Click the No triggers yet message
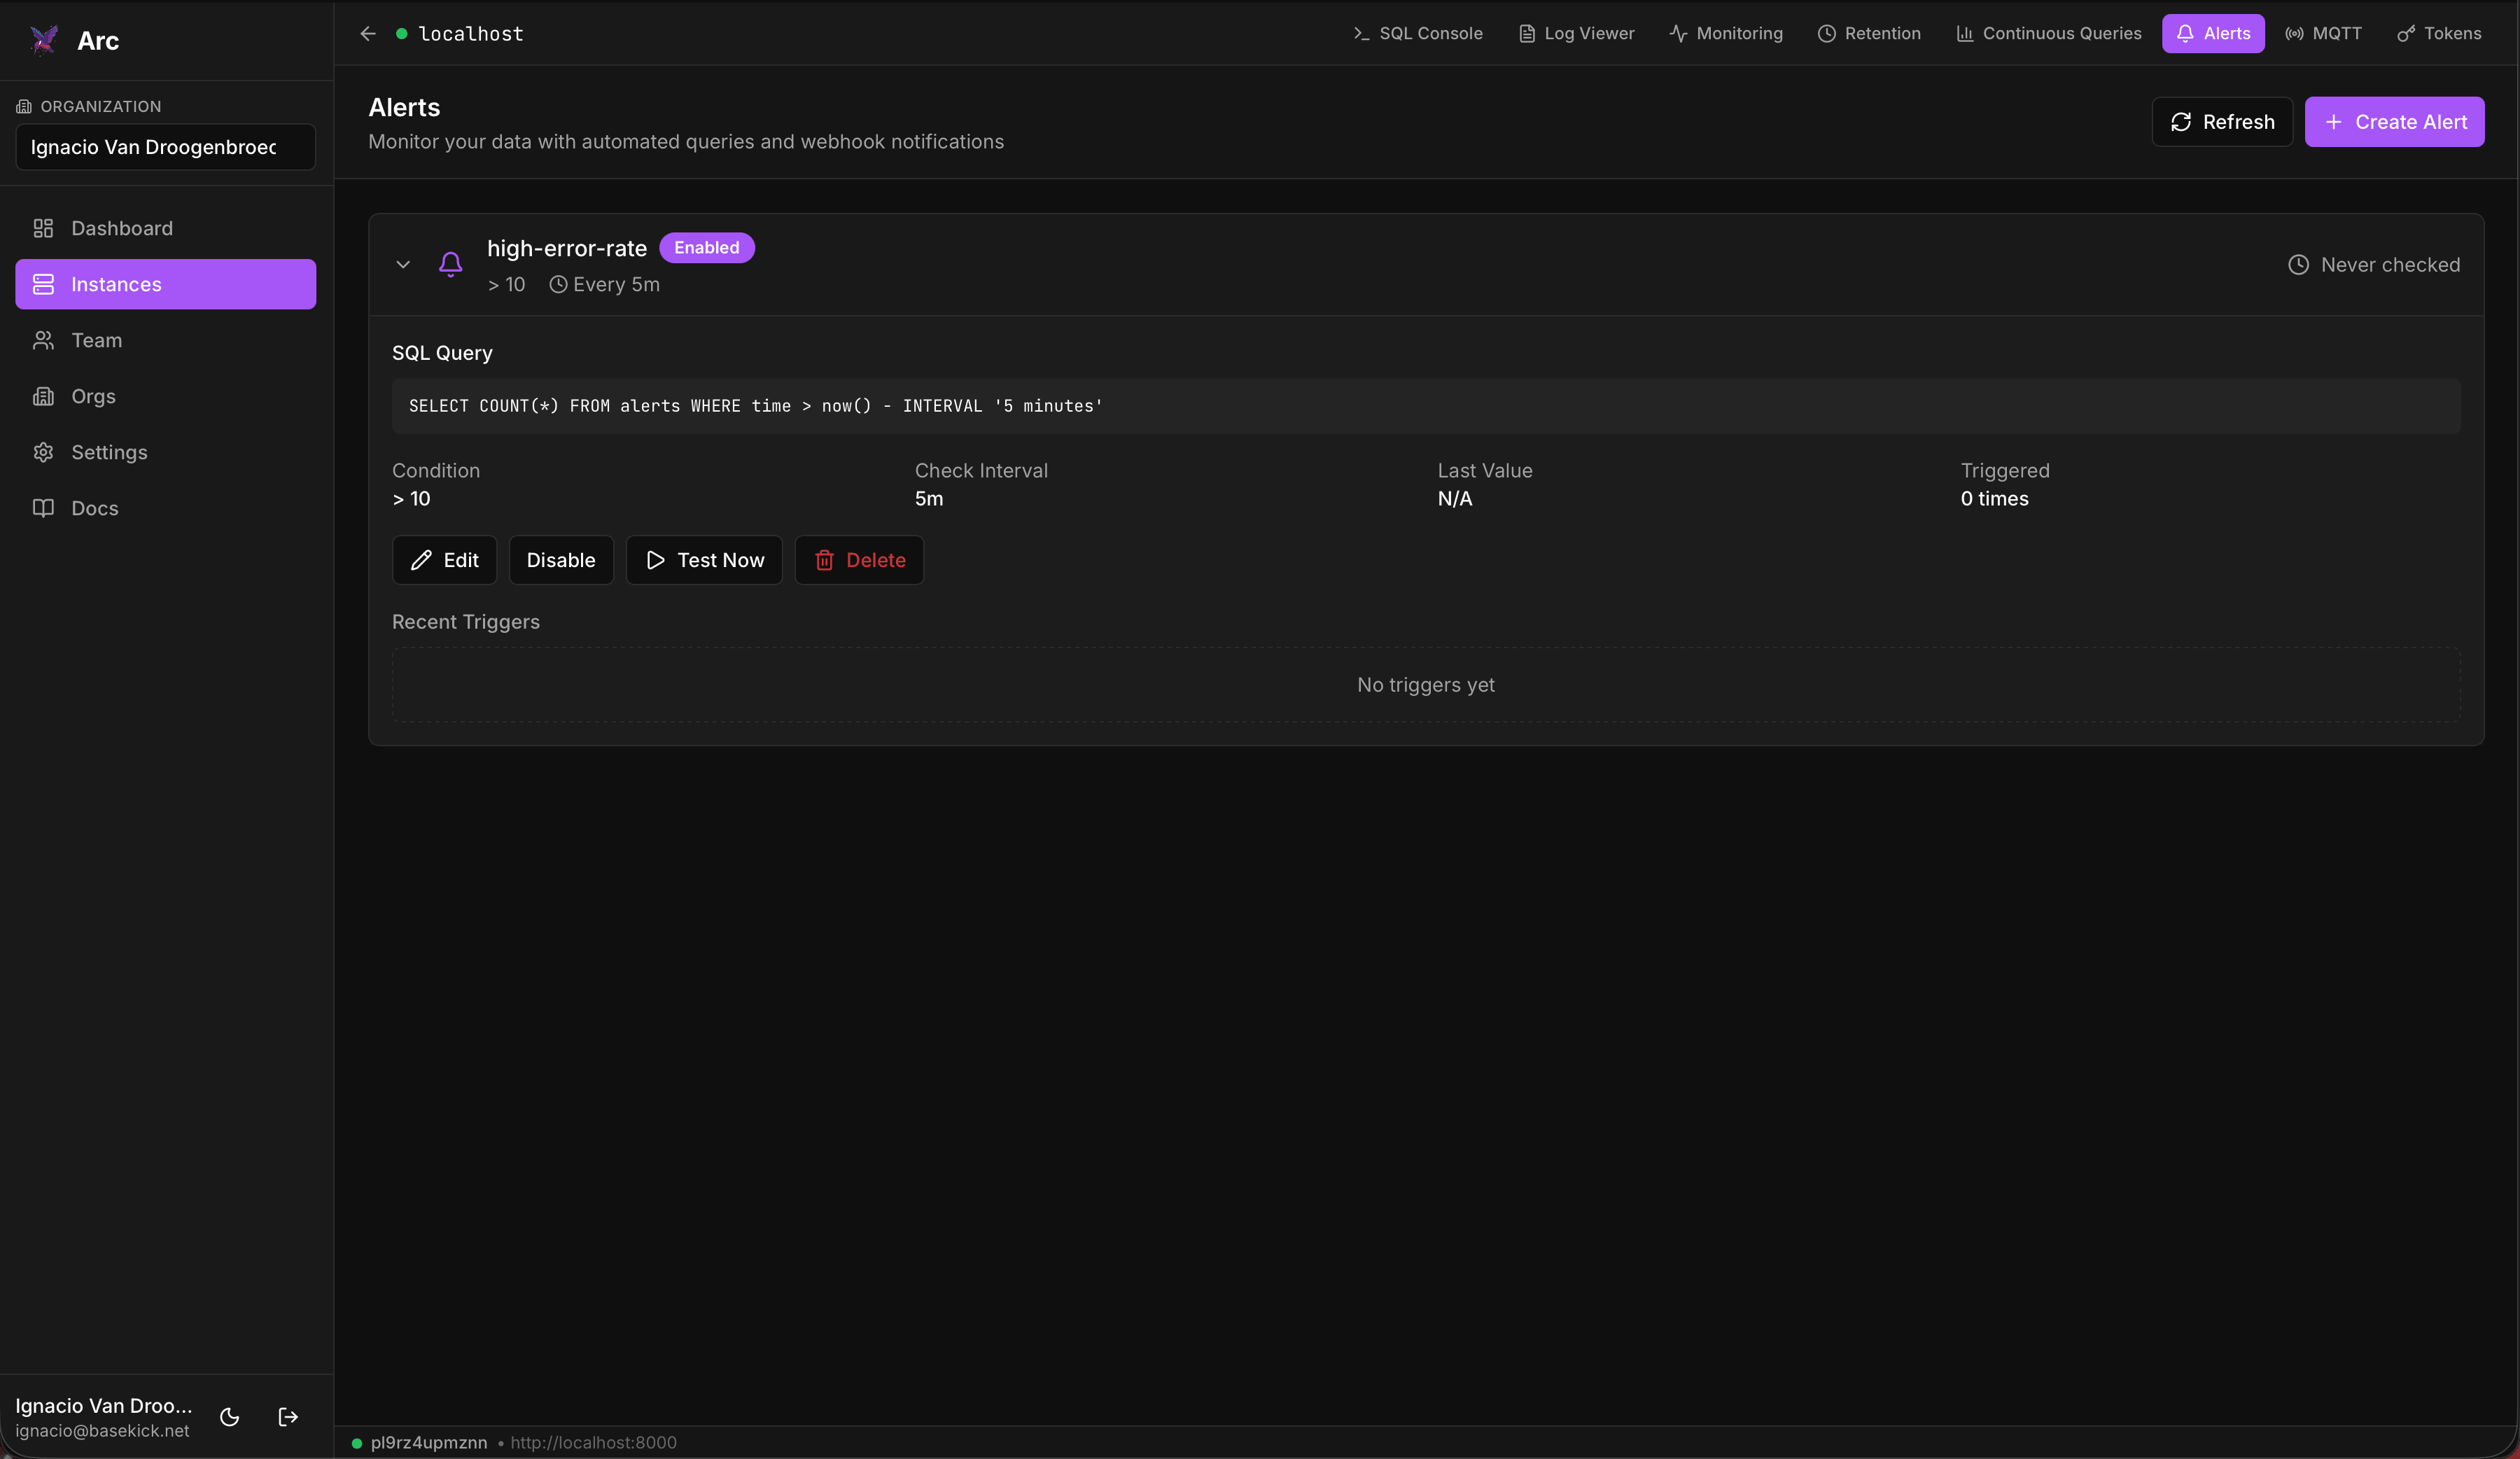The image size is (2520, 1459). point(1425,685)
